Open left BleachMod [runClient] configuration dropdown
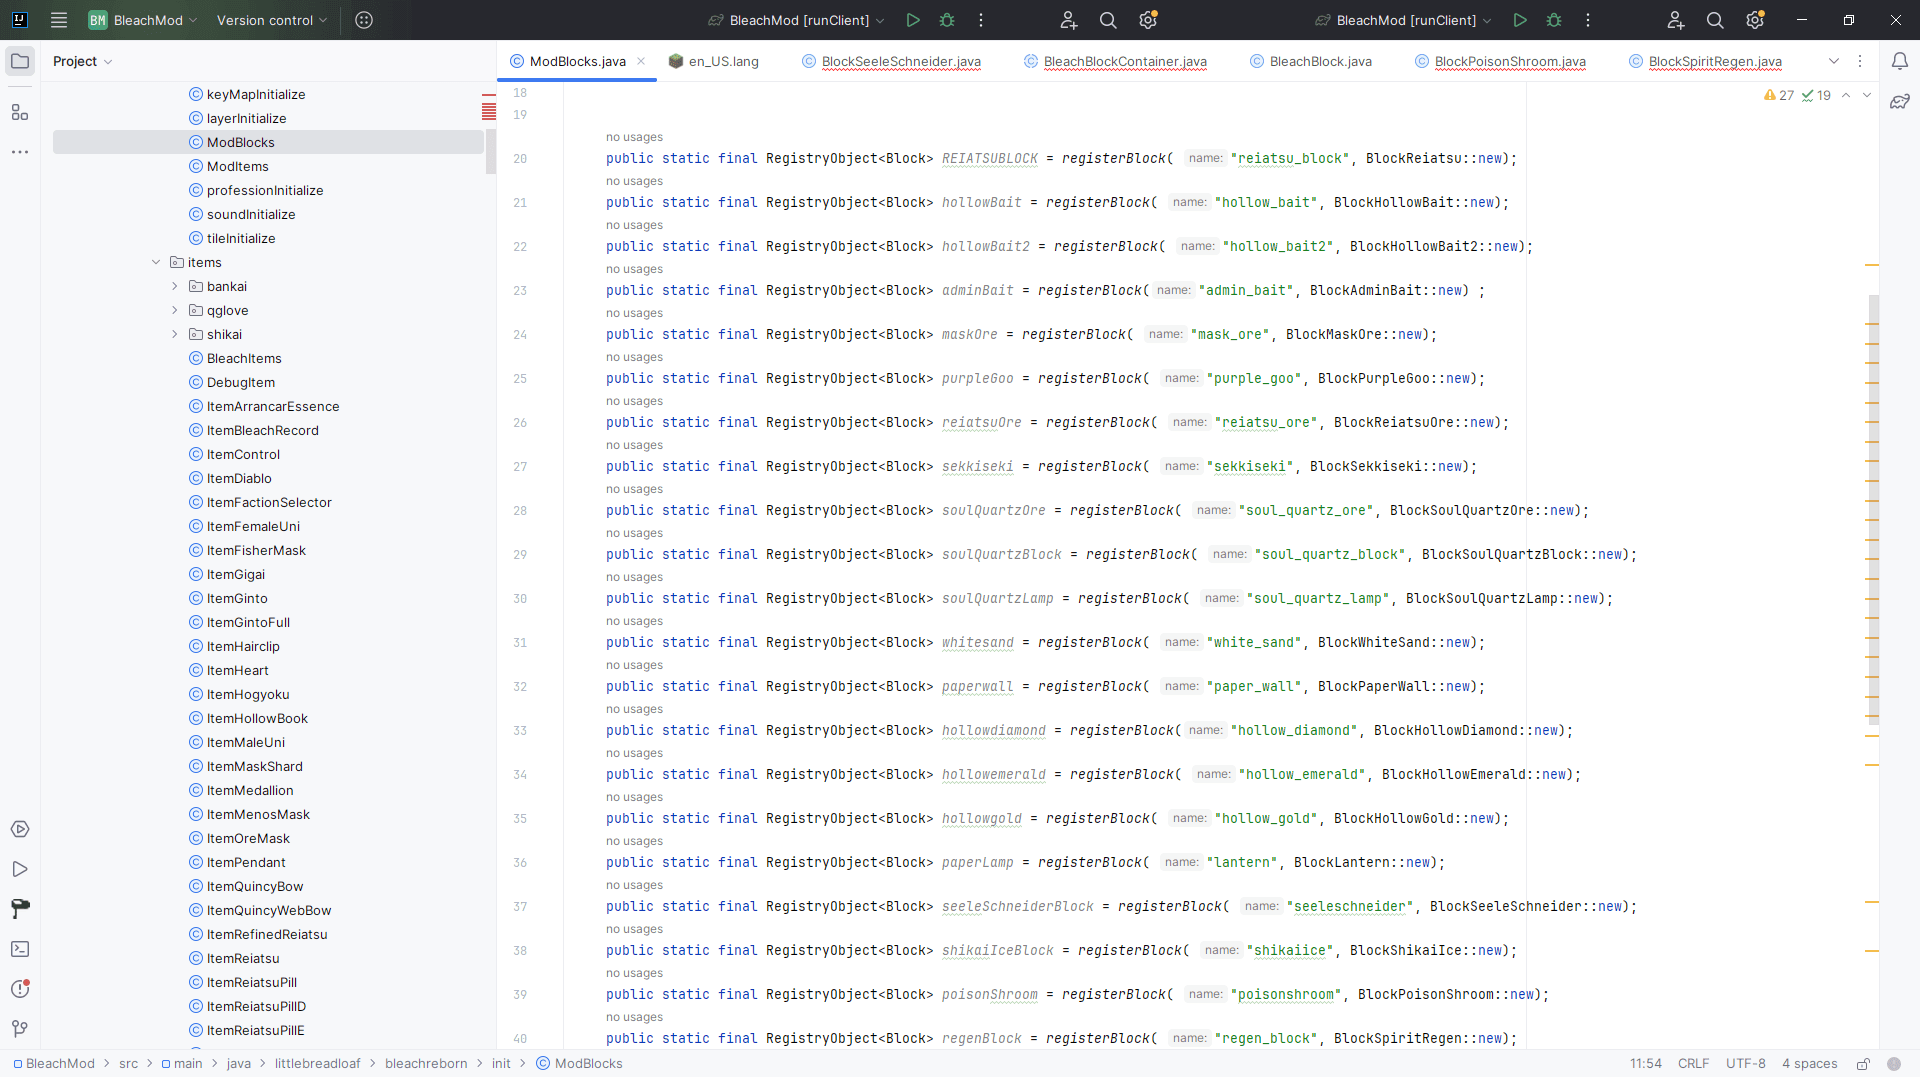The height and width of the screenshot is (1077, 1920). 797,20
